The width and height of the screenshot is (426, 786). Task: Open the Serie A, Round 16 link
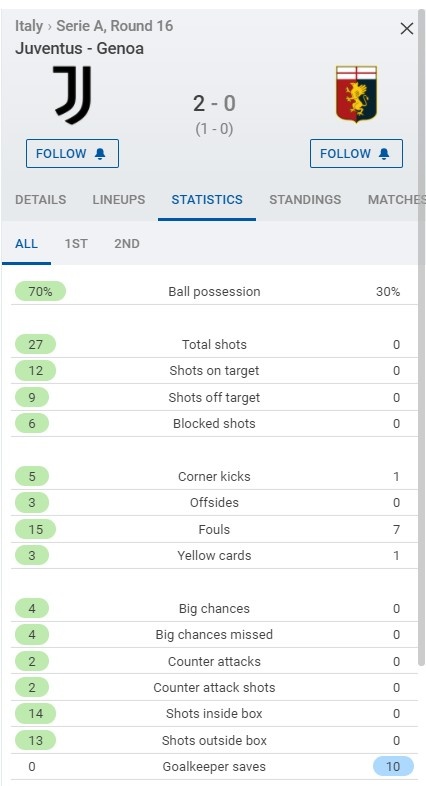(115, 26)
